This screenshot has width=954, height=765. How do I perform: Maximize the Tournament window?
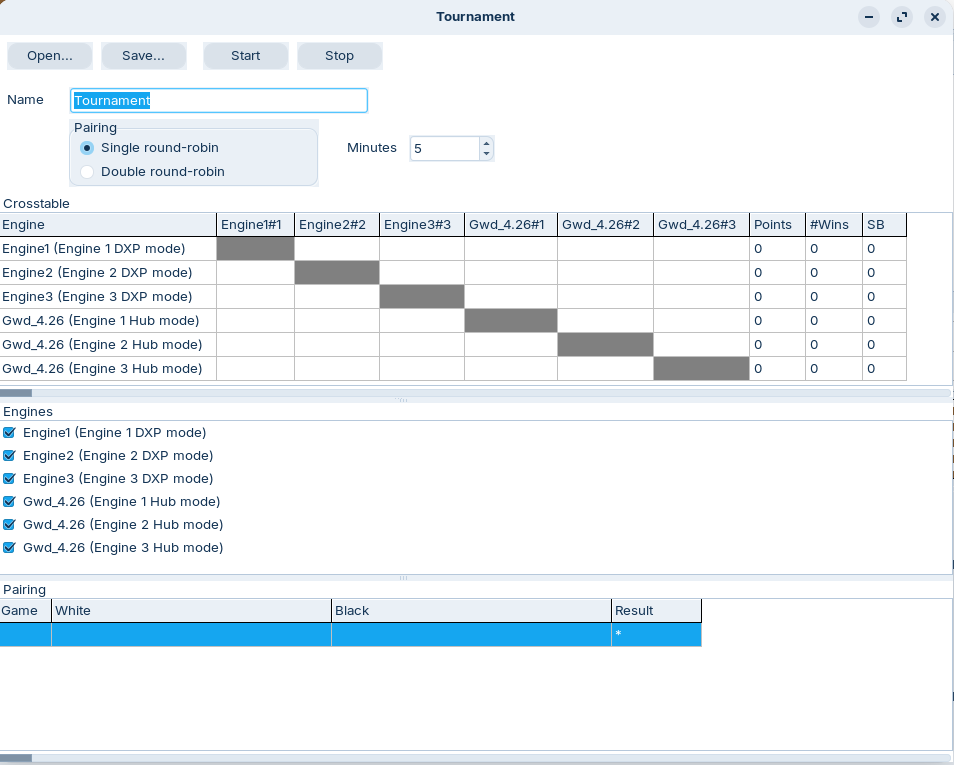pyautogui.click(x=902, y=17)
